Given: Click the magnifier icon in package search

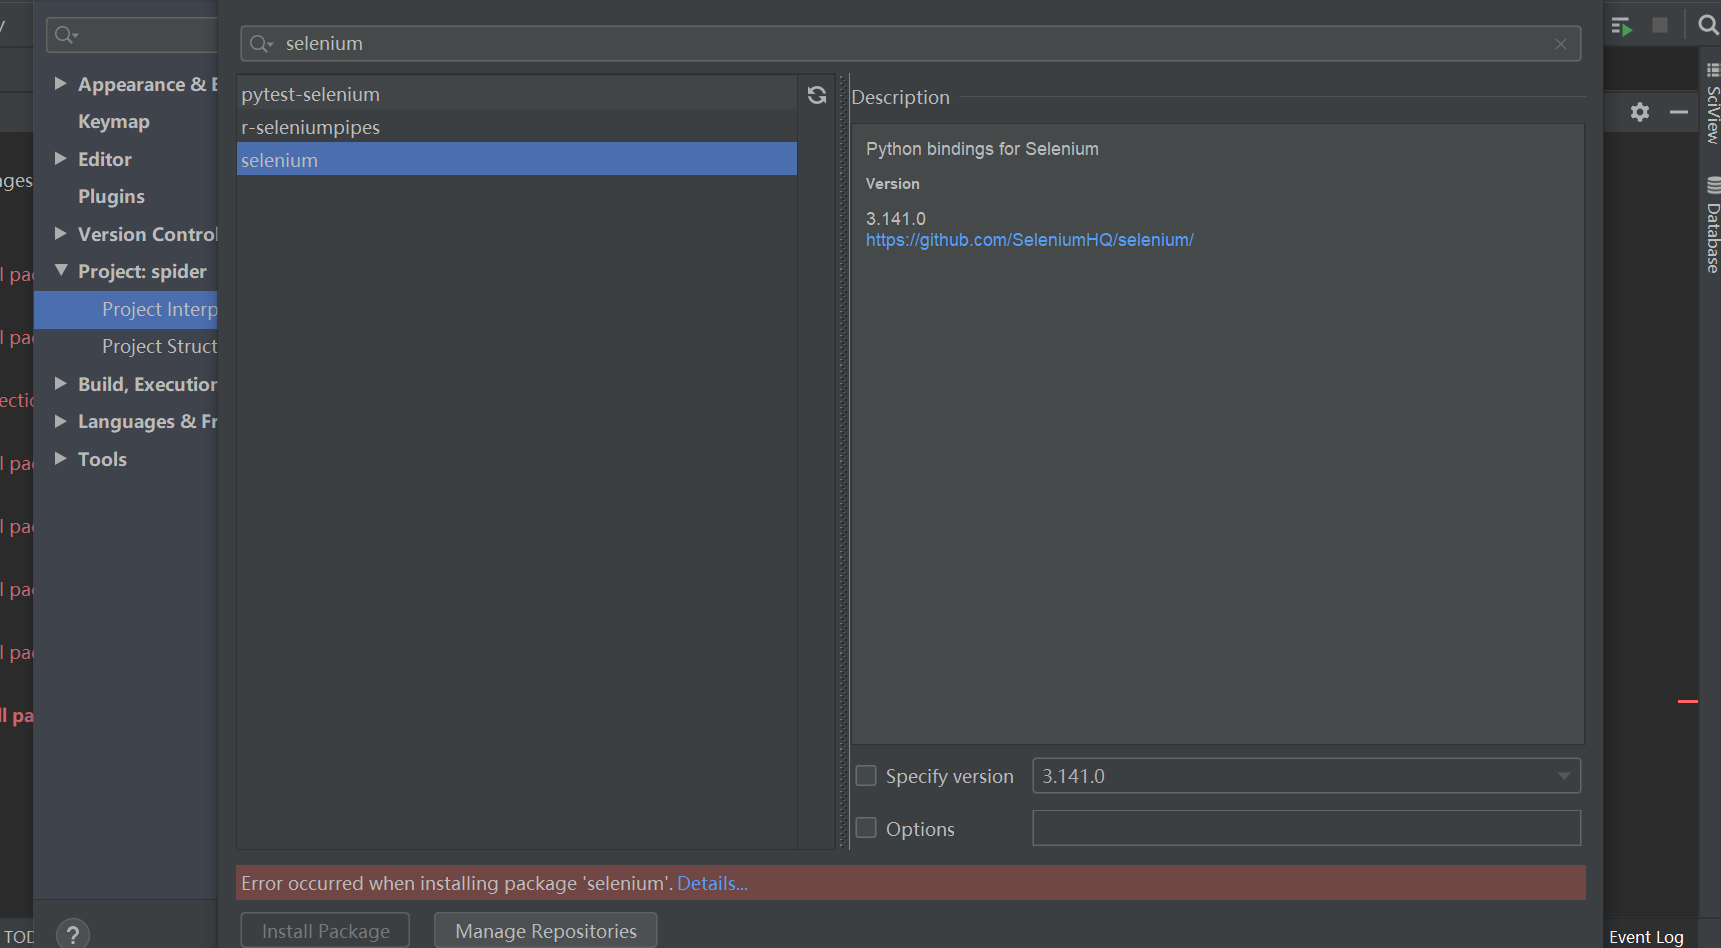Looking at the screenshot, I should [x=260, y=44].
